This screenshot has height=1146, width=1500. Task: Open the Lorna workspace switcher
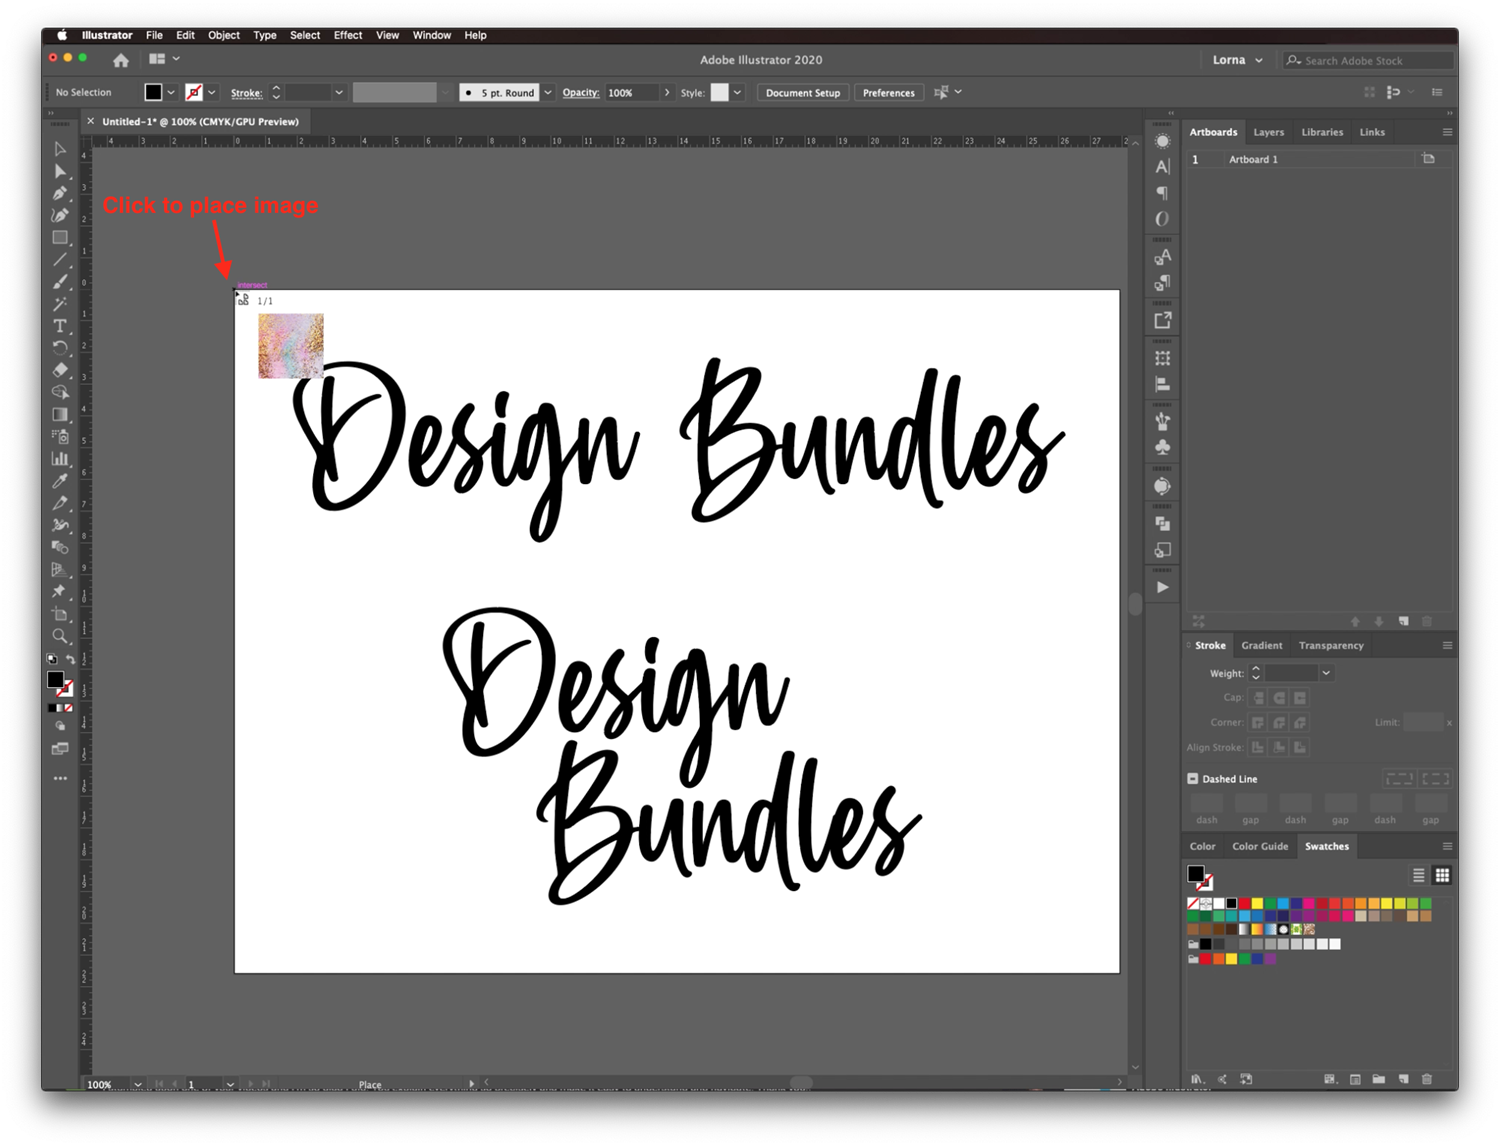click(x=1237, y=60)
